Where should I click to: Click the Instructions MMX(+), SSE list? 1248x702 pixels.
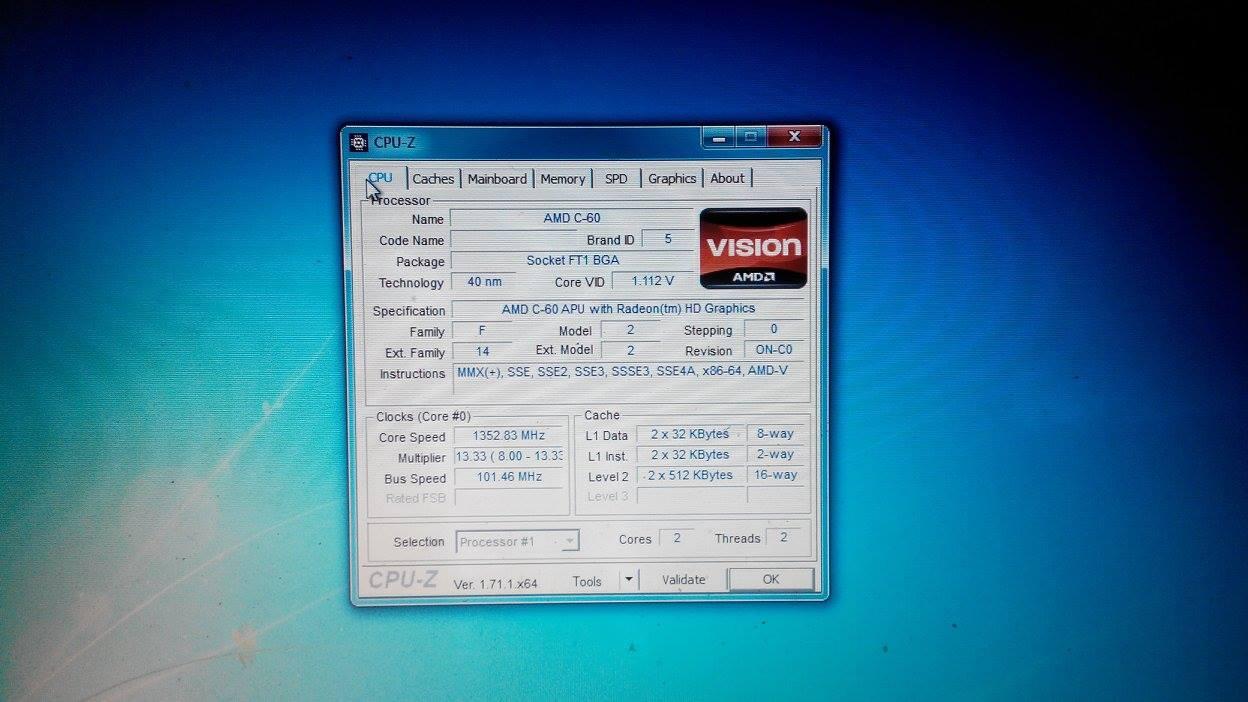628,376
